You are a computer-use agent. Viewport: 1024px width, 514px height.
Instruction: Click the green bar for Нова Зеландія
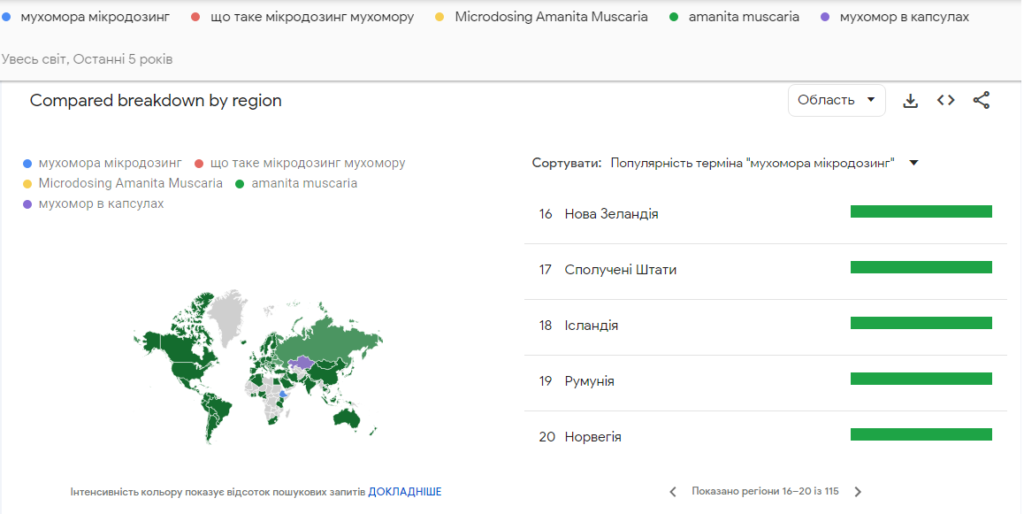(920, 211)
